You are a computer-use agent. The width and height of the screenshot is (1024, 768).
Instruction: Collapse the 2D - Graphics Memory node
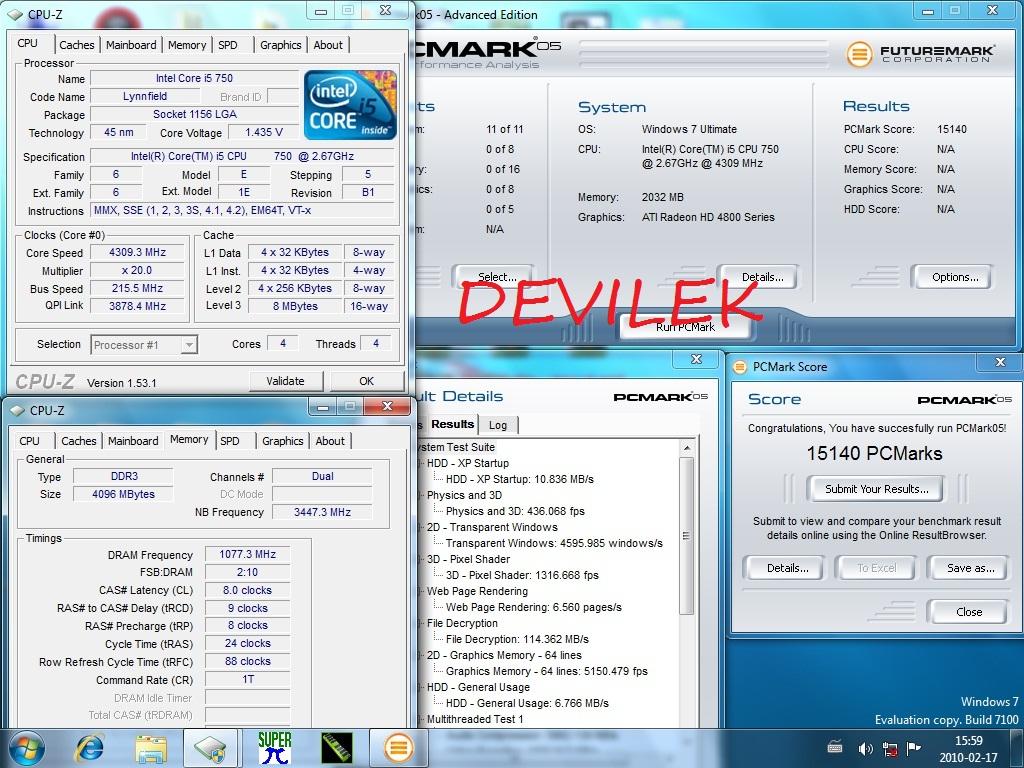tap(421, 655)
